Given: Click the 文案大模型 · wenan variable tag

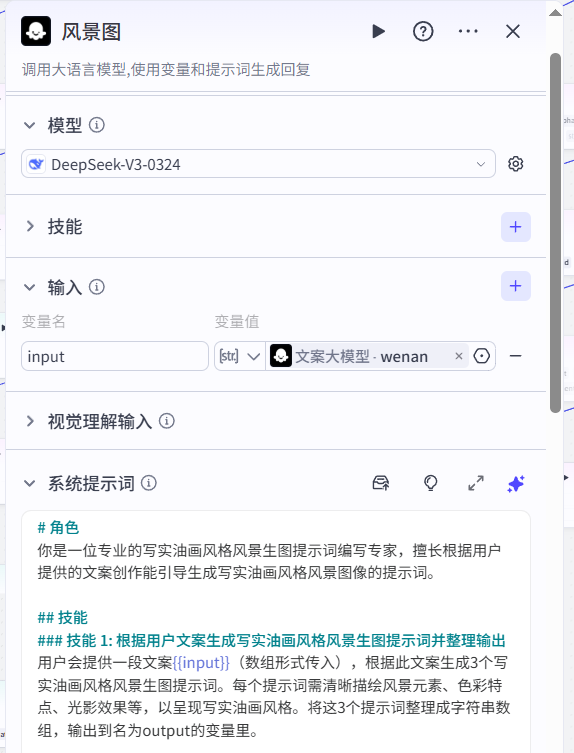Looking at the screenshot, I should coord(369,356).
